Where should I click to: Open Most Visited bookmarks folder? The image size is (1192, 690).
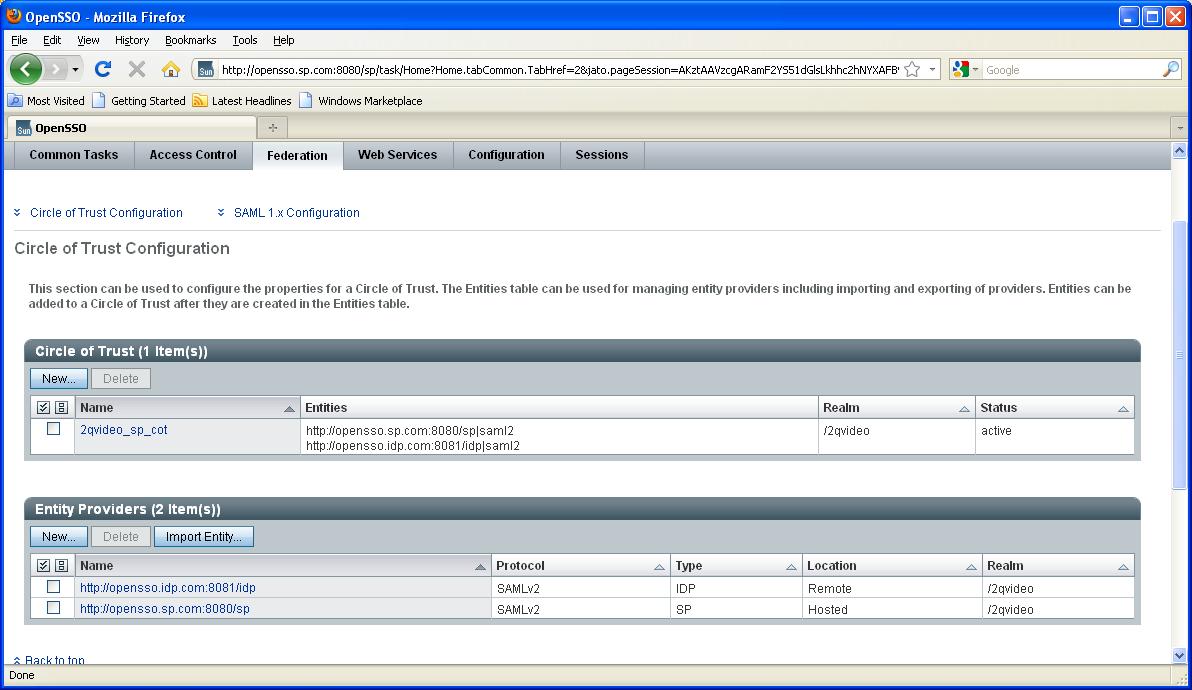46,100
